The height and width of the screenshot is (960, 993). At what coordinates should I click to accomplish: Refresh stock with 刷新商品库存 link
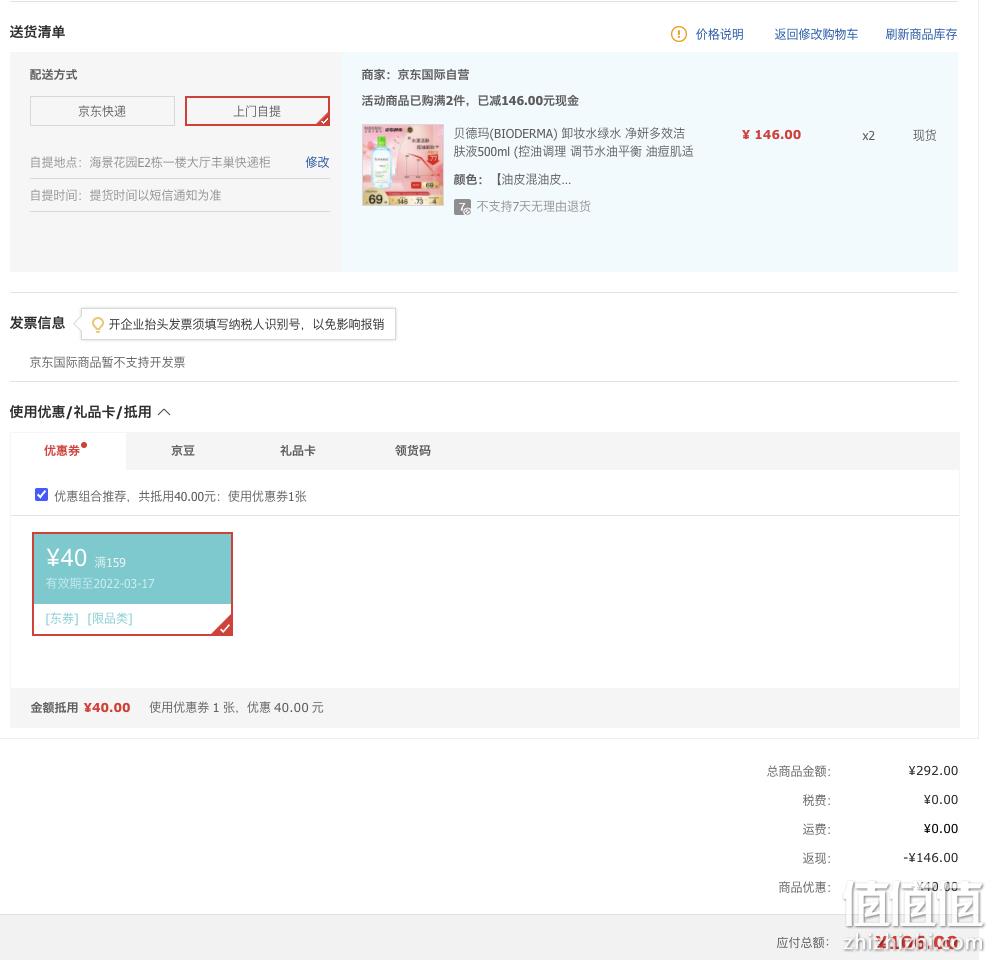click(921, 34)
